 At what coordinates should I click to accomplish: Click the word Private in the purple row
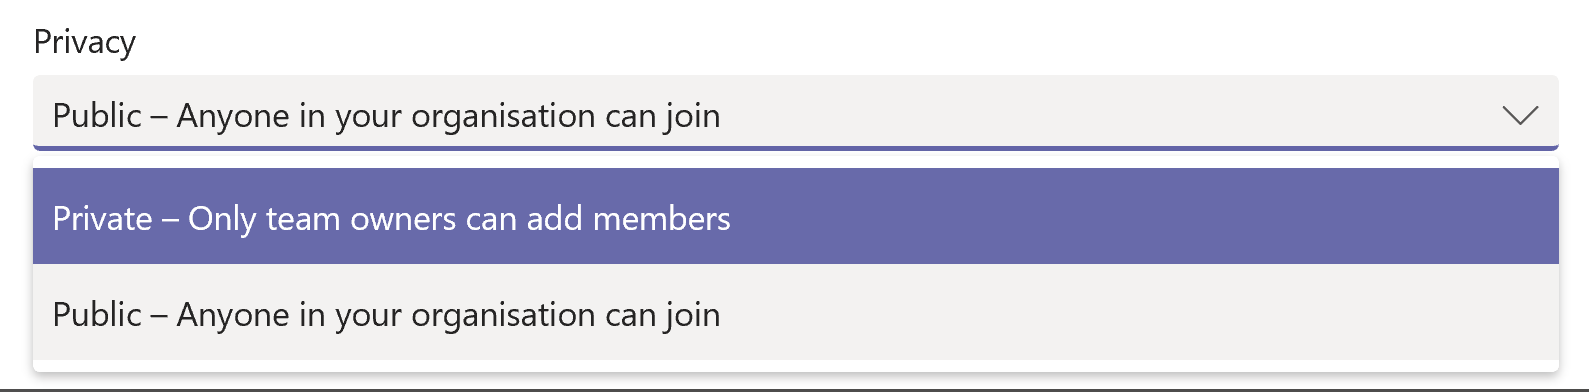tap(103, 218)
